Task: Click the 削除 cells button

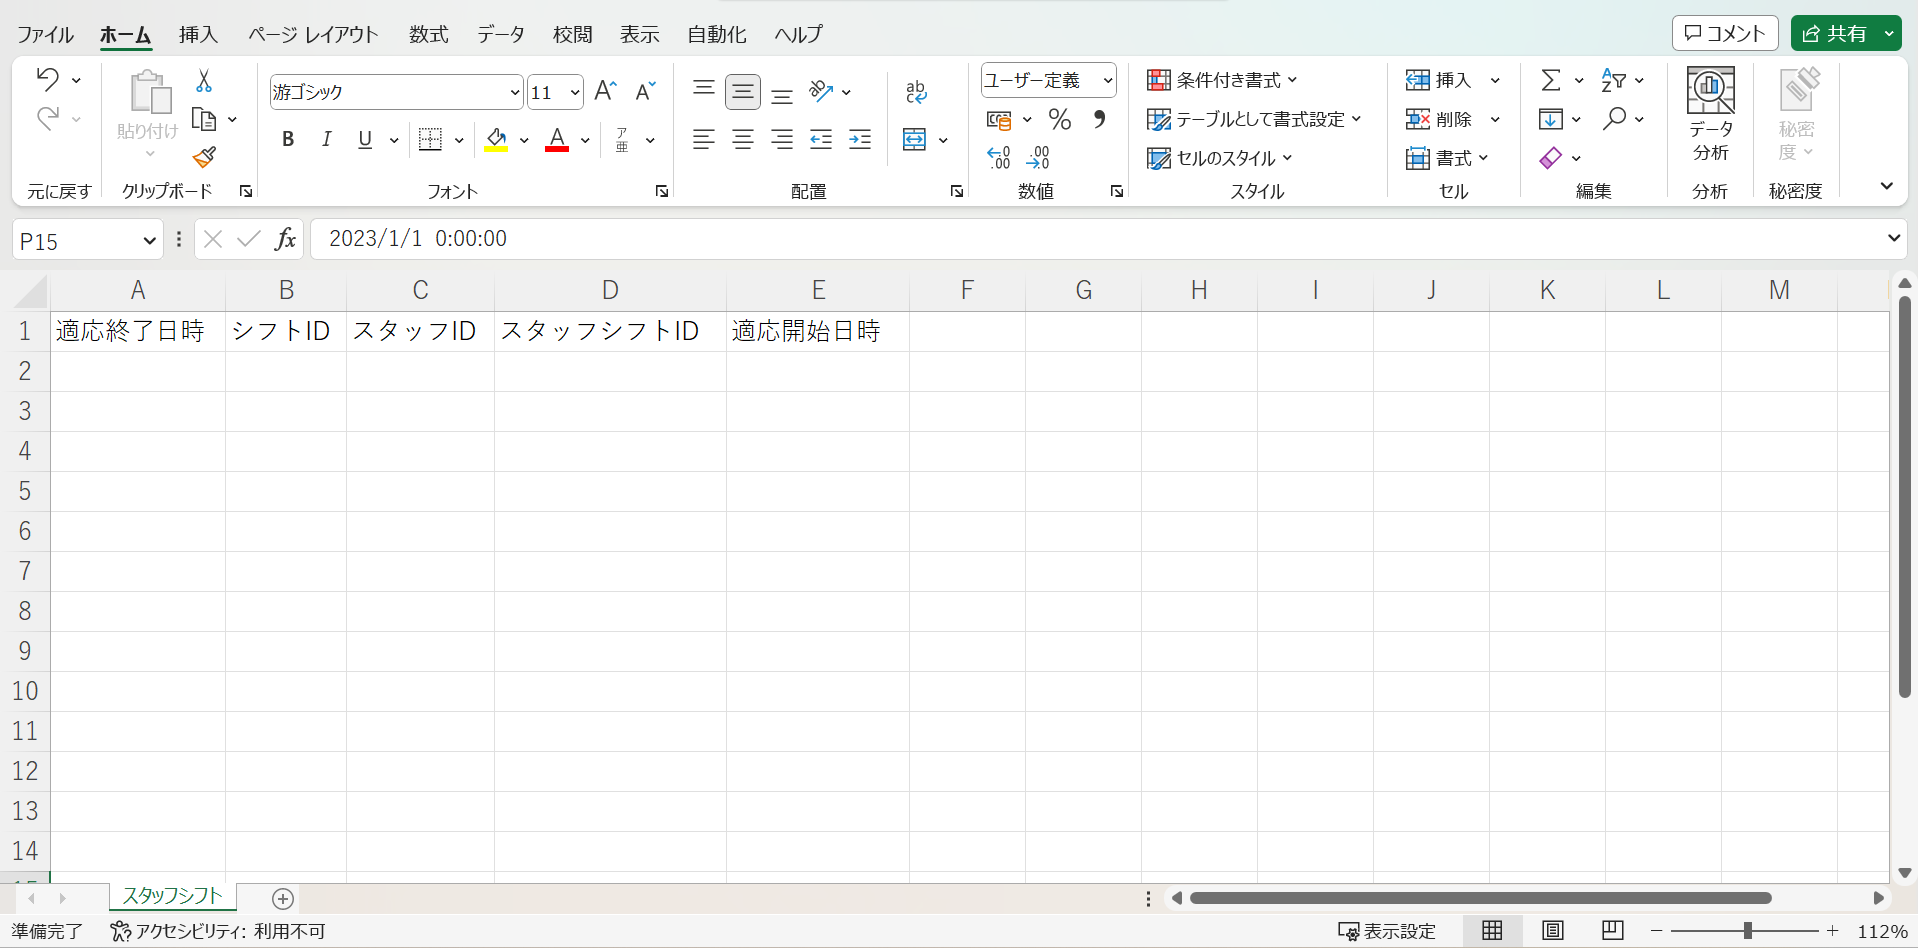Action: 1438,119
